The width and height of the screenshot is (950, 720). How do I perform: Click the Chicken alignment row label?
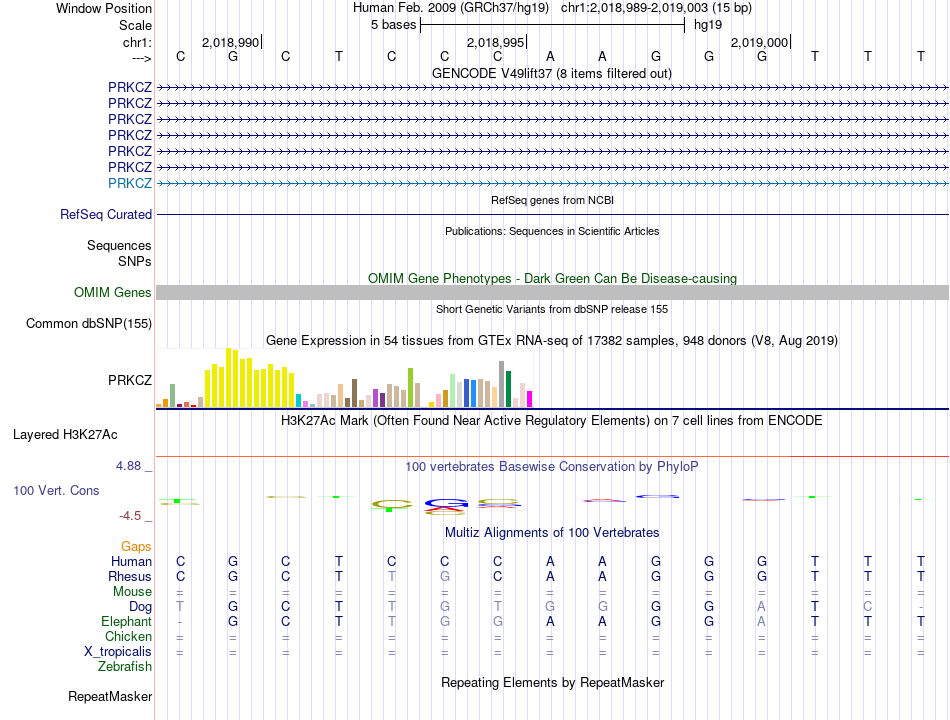128,636
